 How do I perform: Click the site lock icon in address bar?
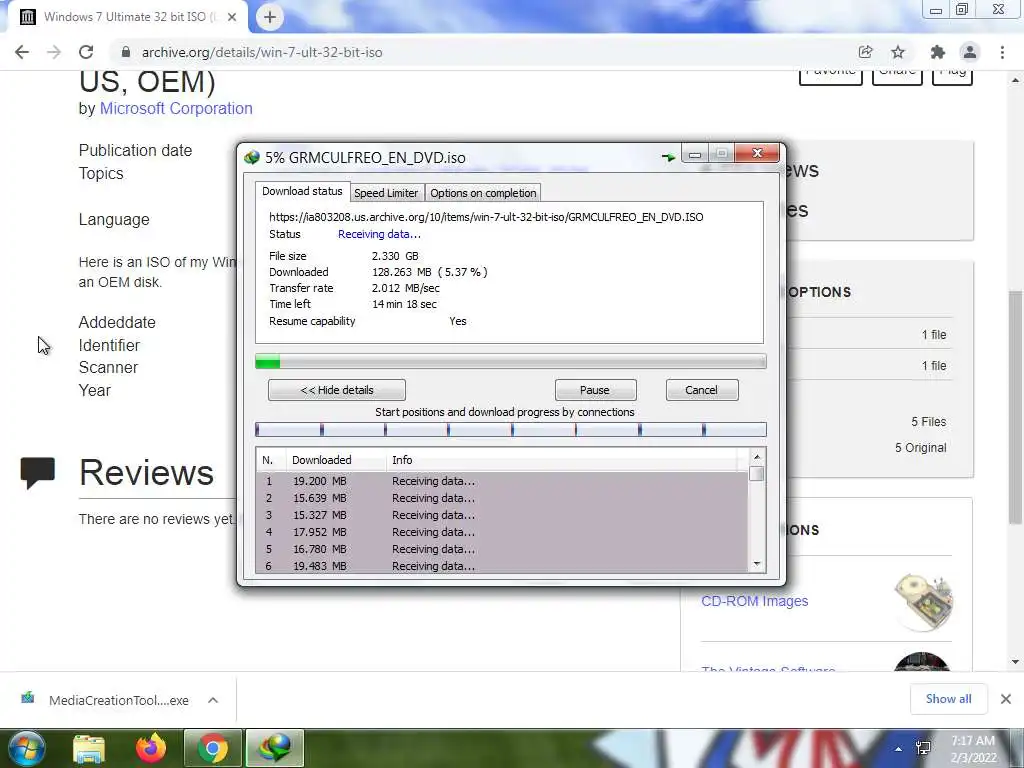126,52
